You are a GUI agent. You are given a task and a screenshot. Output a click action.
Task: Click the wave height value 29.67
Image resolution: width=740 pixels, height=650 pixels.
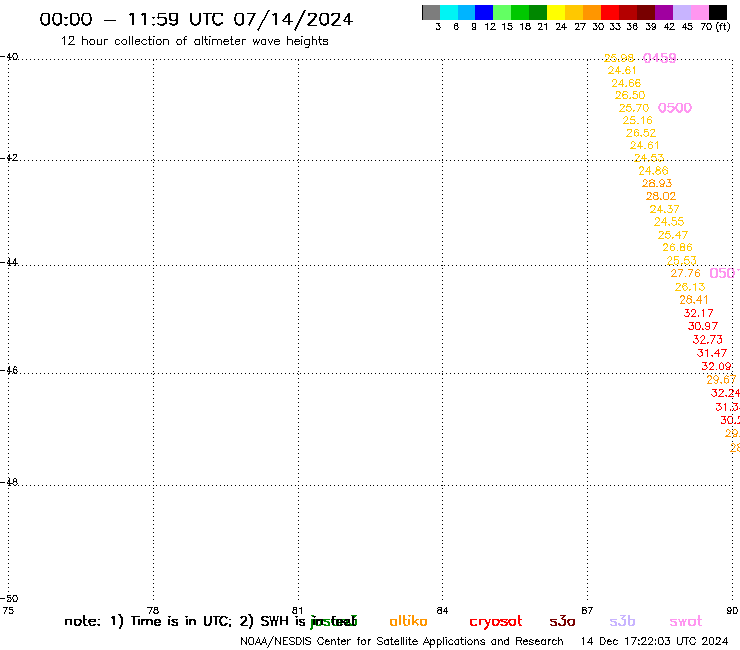coord(721,380)
